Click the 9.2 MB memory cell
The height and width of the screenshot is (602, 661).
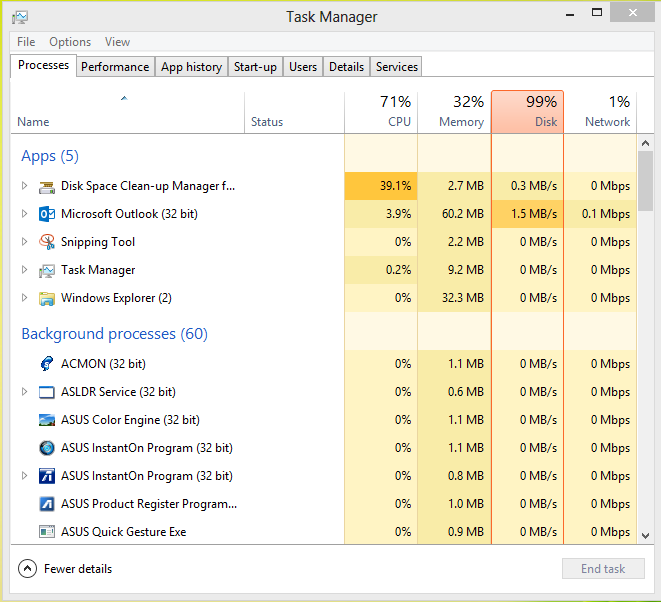click(454, 270)
